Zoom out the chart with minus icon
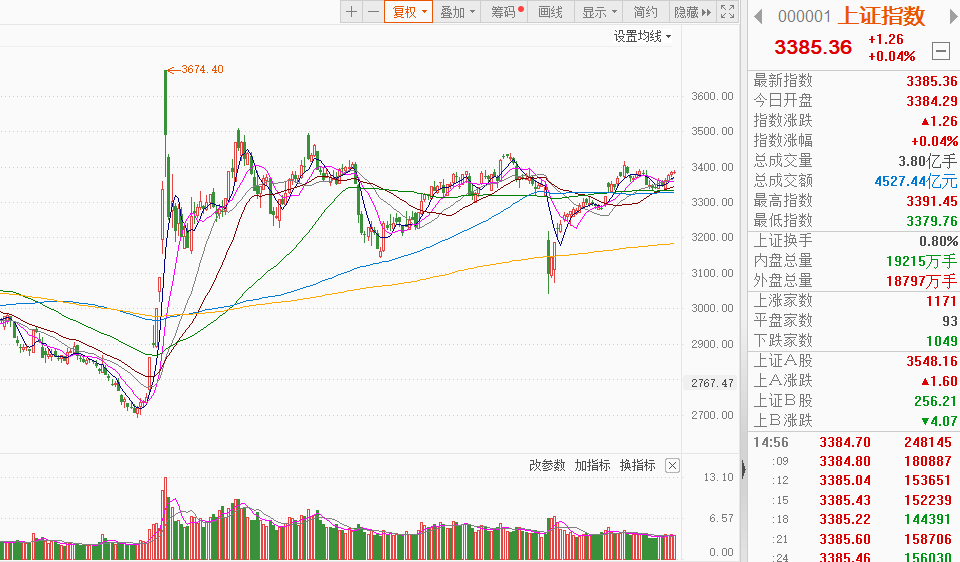Image resolution: width=960 pixels, height=562 pixels. tap(373, 12)
